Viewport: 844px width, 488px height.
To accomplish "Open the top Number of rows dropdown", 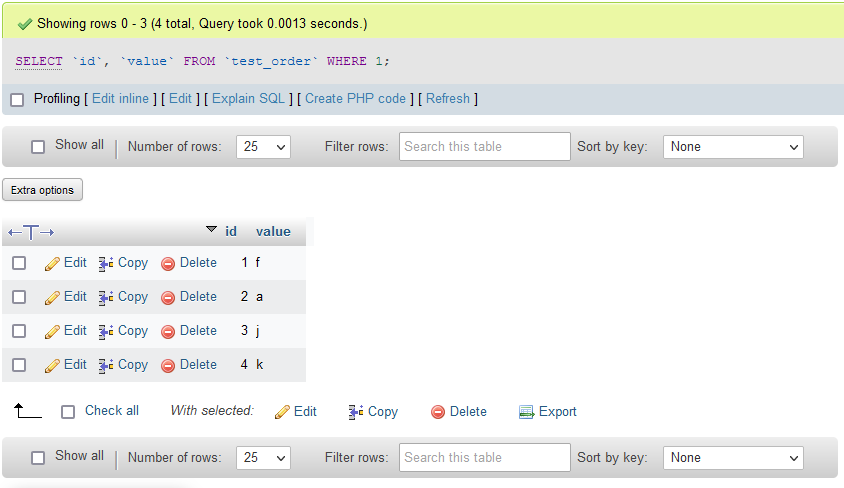I will click(x=263, y=147).
